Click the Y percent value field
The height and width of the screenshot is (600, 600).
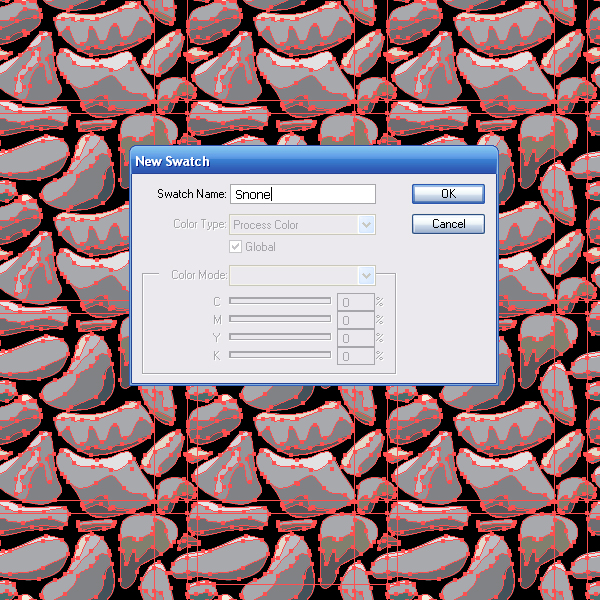point(355,338)
